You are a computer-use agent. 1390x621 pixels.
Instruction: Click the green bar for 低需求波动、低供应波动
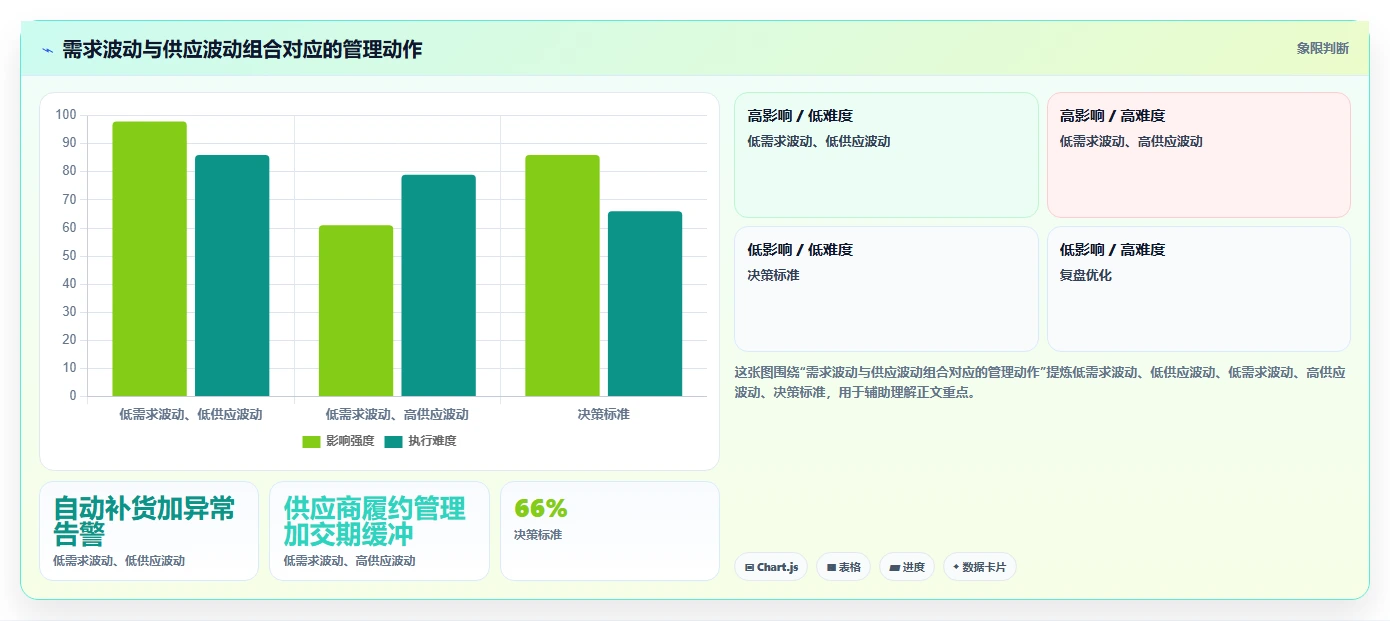149,259
